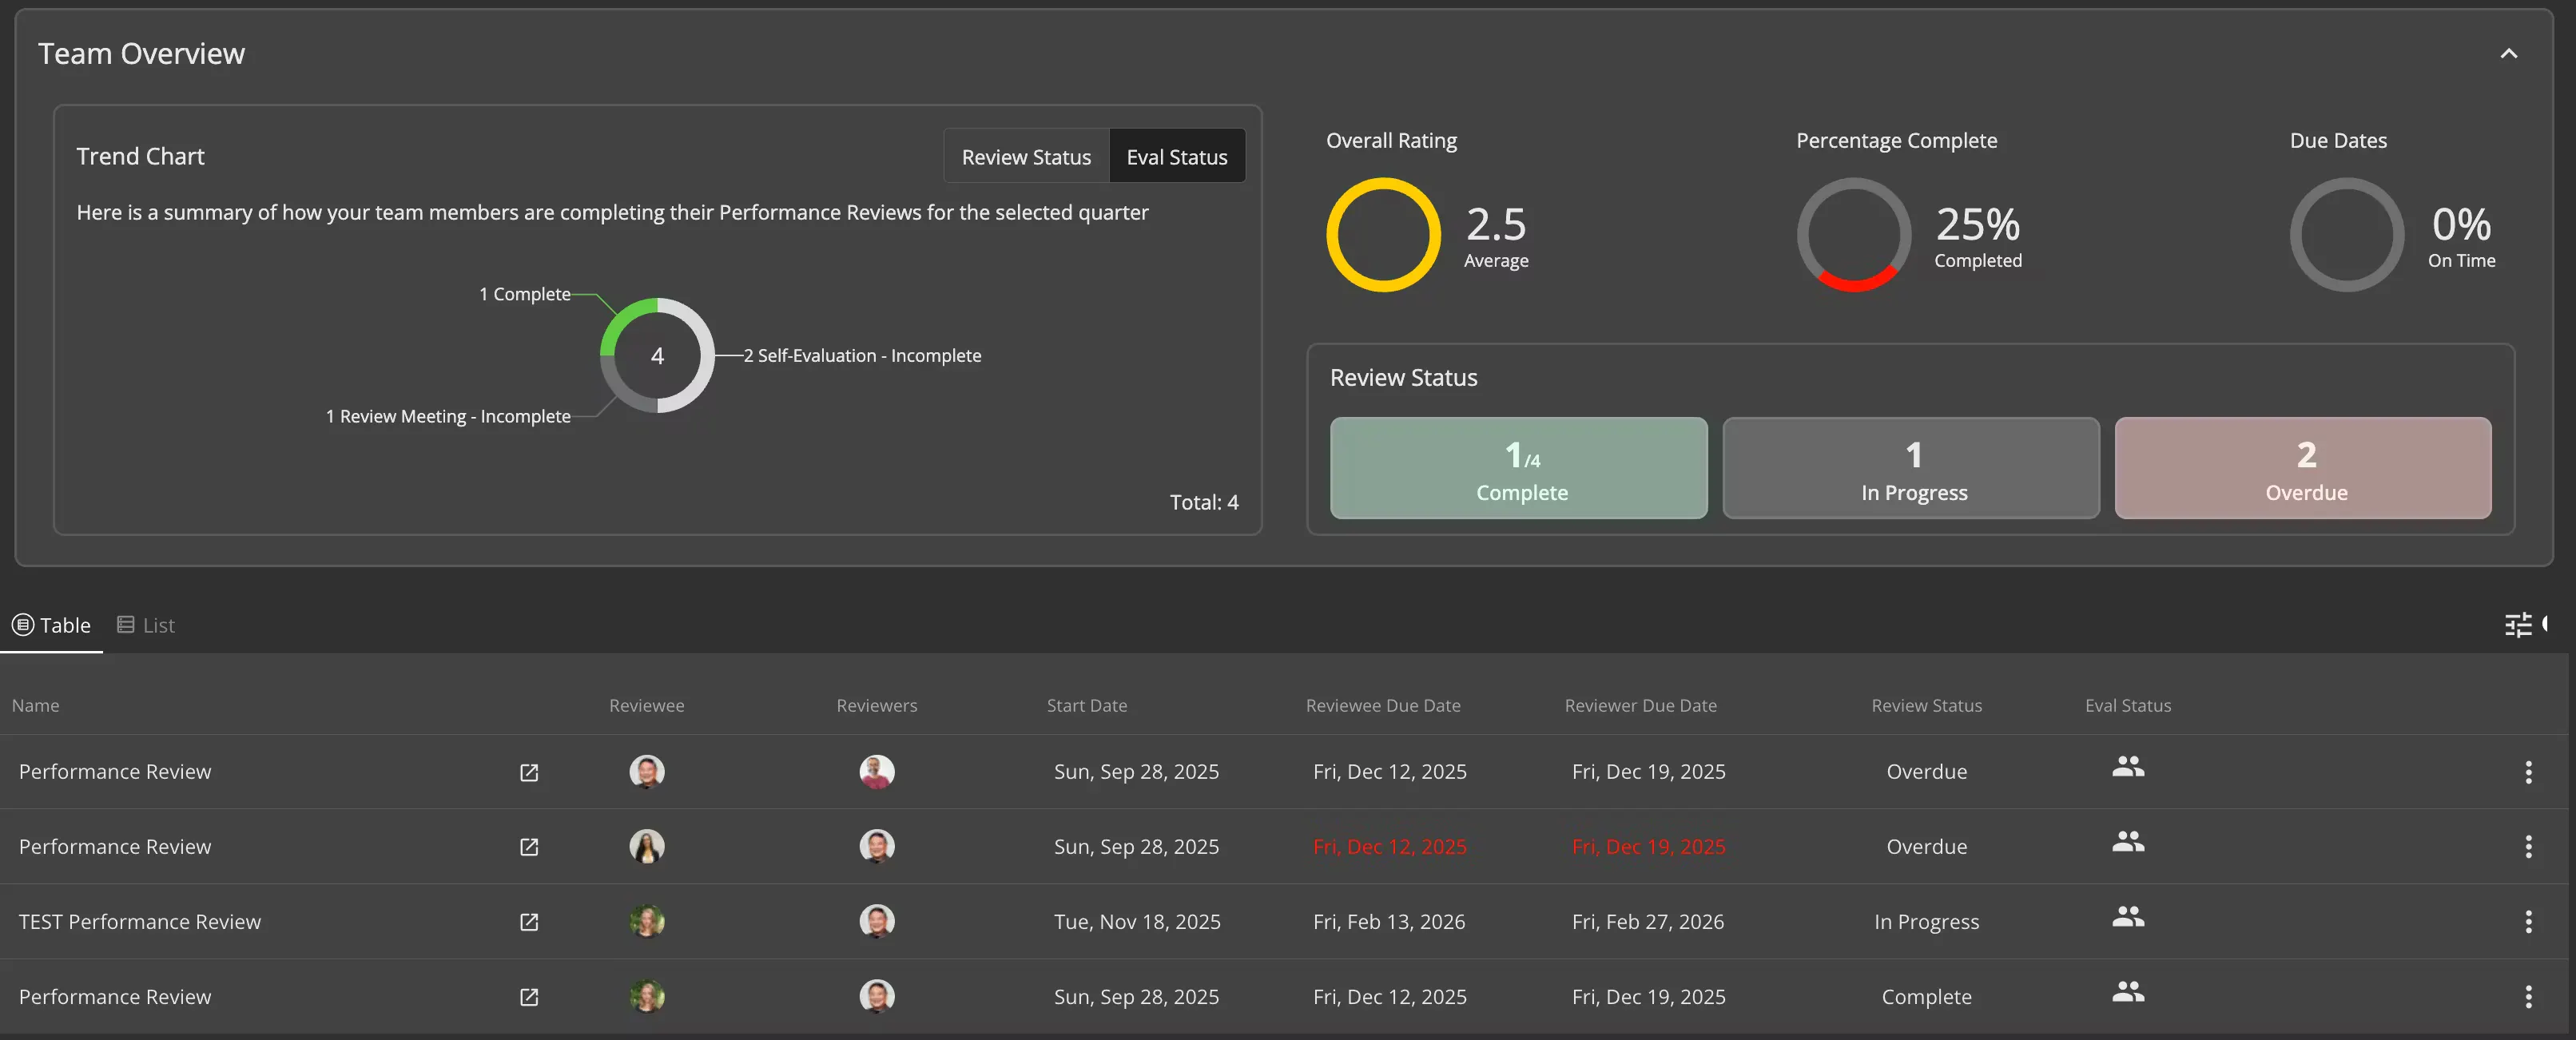
Task: Open the Overdue Performance Review with red Dec dates via its external link icon
Action: tap(529, 847)
